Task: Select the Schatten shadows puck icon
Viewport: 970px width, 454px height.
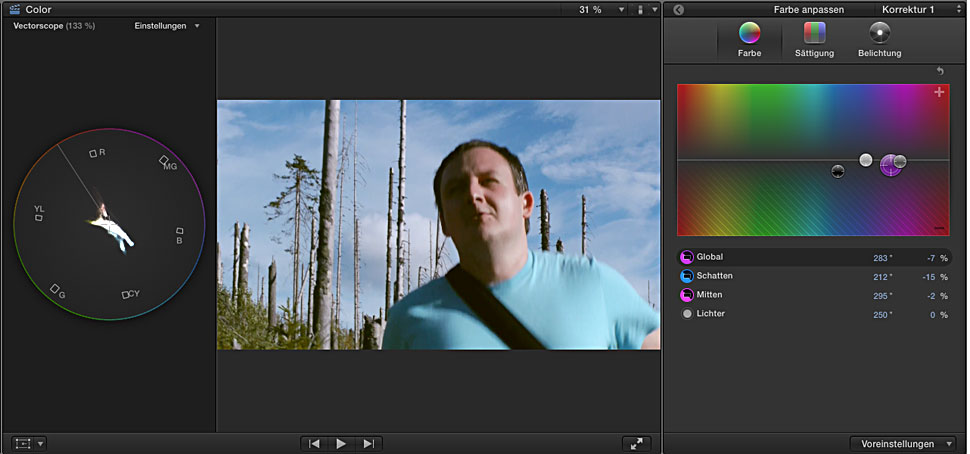Action: click(686, 276)
